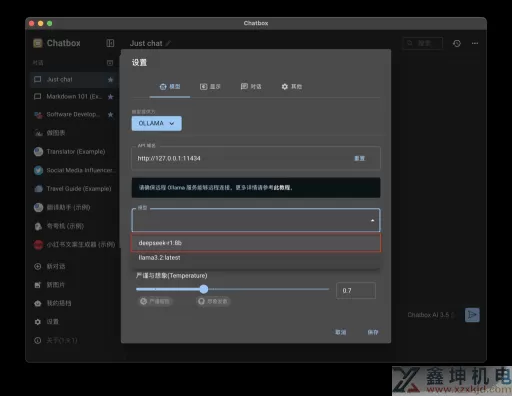Click the 新对话 plus icon
The height and width of the screenshot is (396, 512).
pos(38,266)
